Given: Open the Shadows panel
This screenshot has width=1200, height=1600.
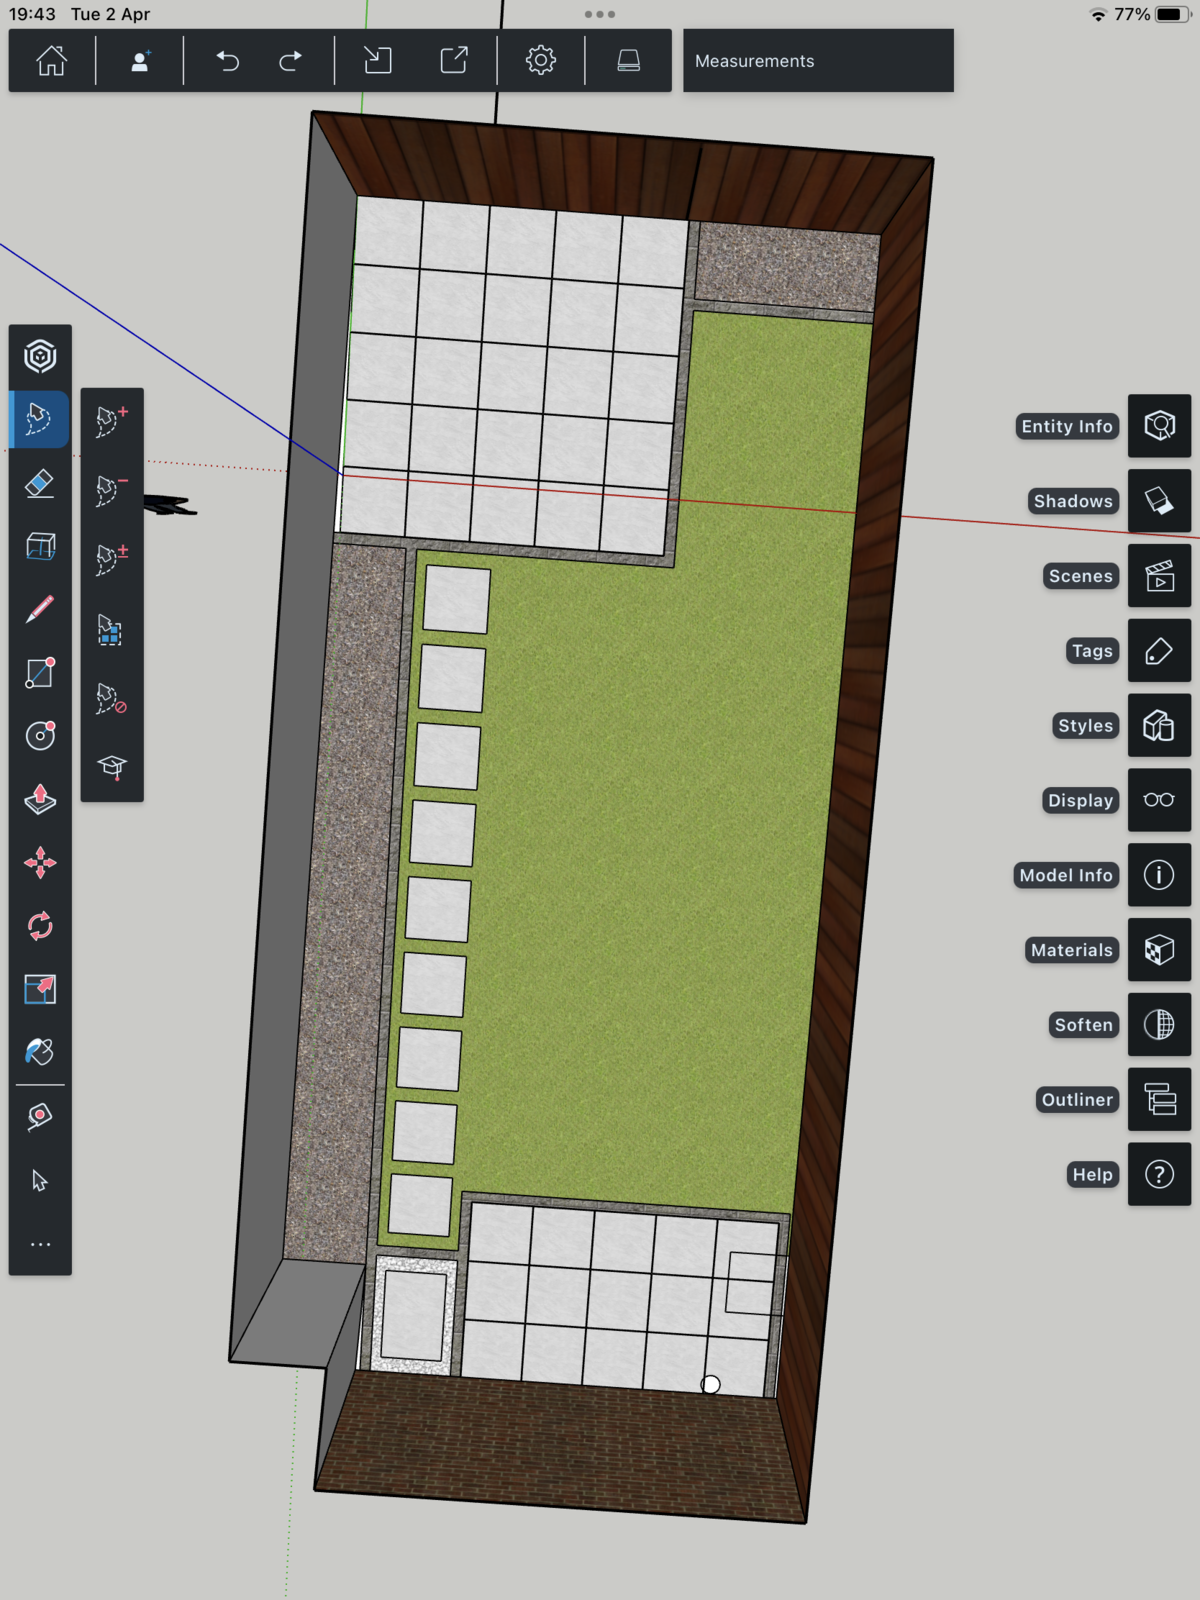Looking at the screenshot, I should (x=1159, y=501).
